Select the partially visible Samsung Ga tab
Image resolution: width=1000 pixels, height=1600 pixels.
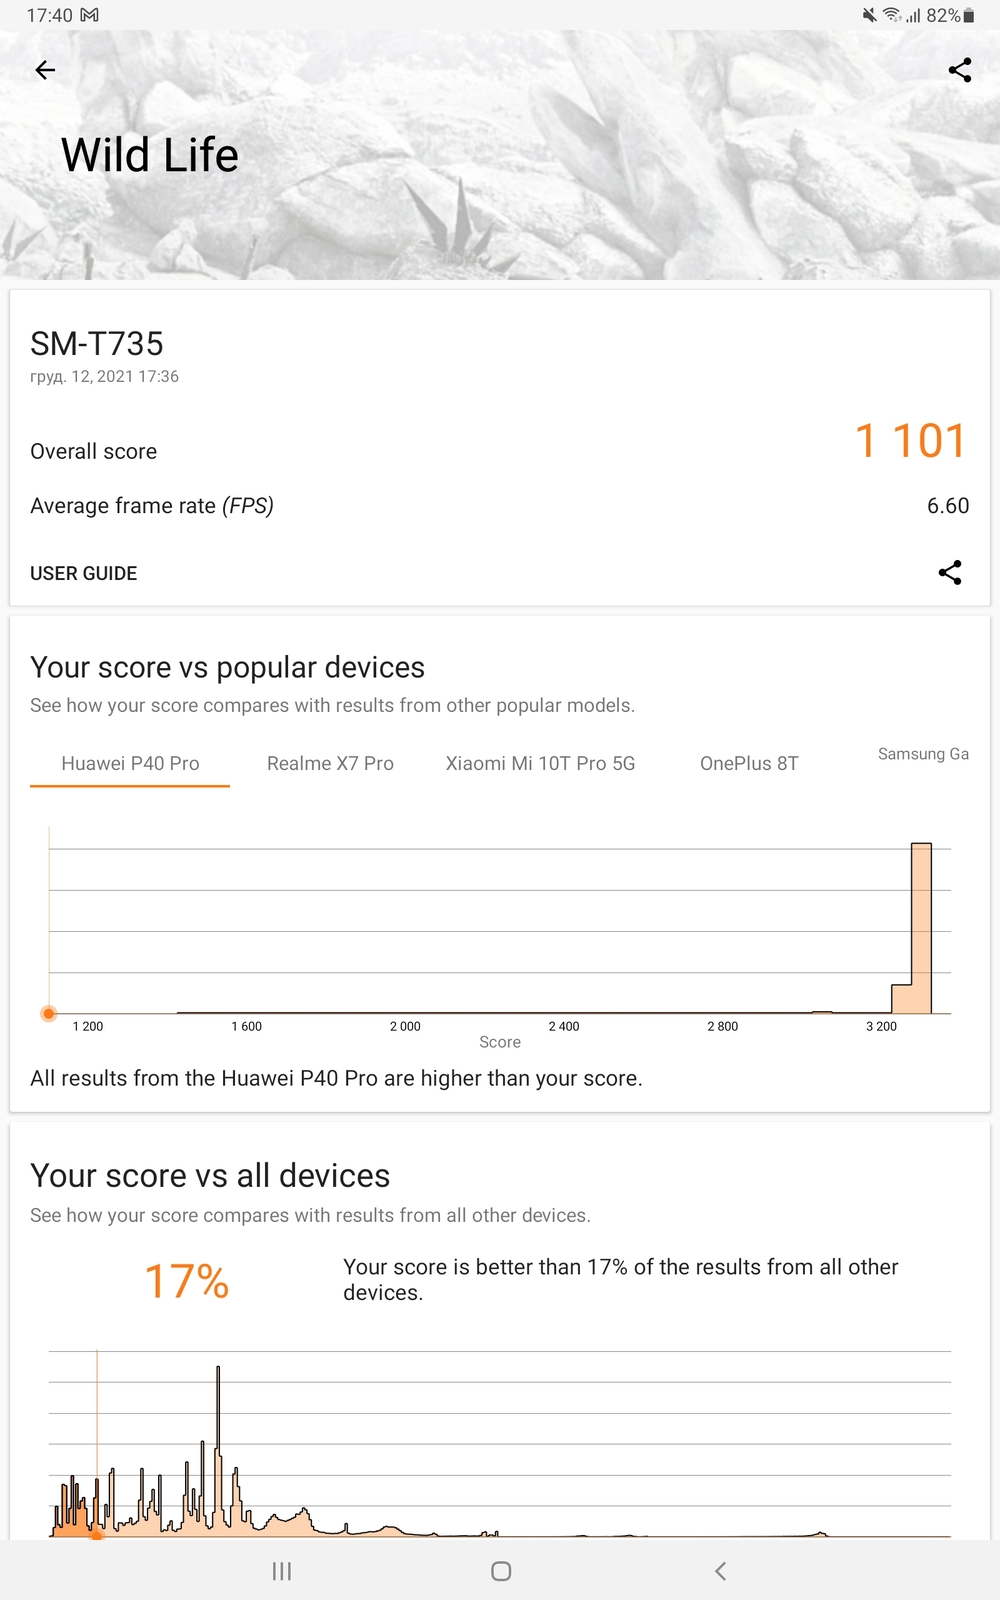(923, 754)
